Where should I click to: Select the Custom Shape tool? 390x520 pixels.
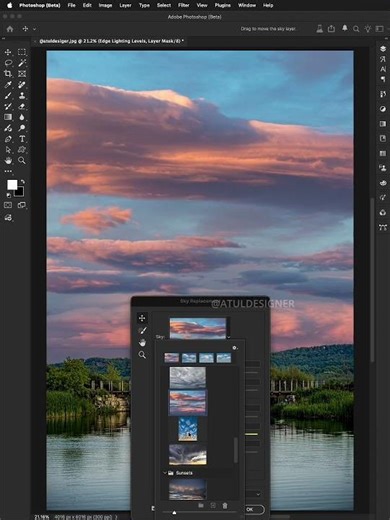[x=22, y=150]
